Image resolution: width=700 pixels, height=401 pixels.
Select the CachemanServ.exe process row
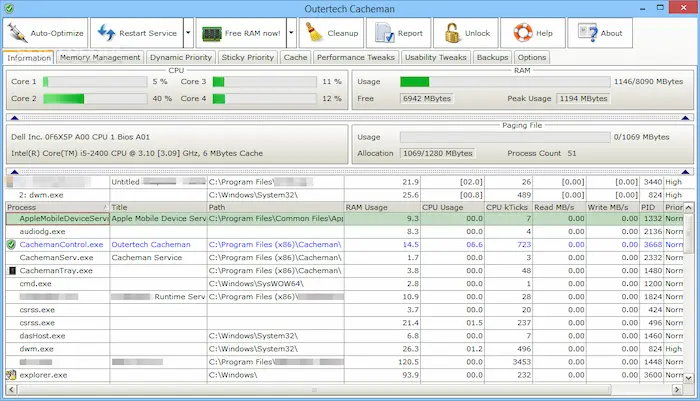pos(345,258)
